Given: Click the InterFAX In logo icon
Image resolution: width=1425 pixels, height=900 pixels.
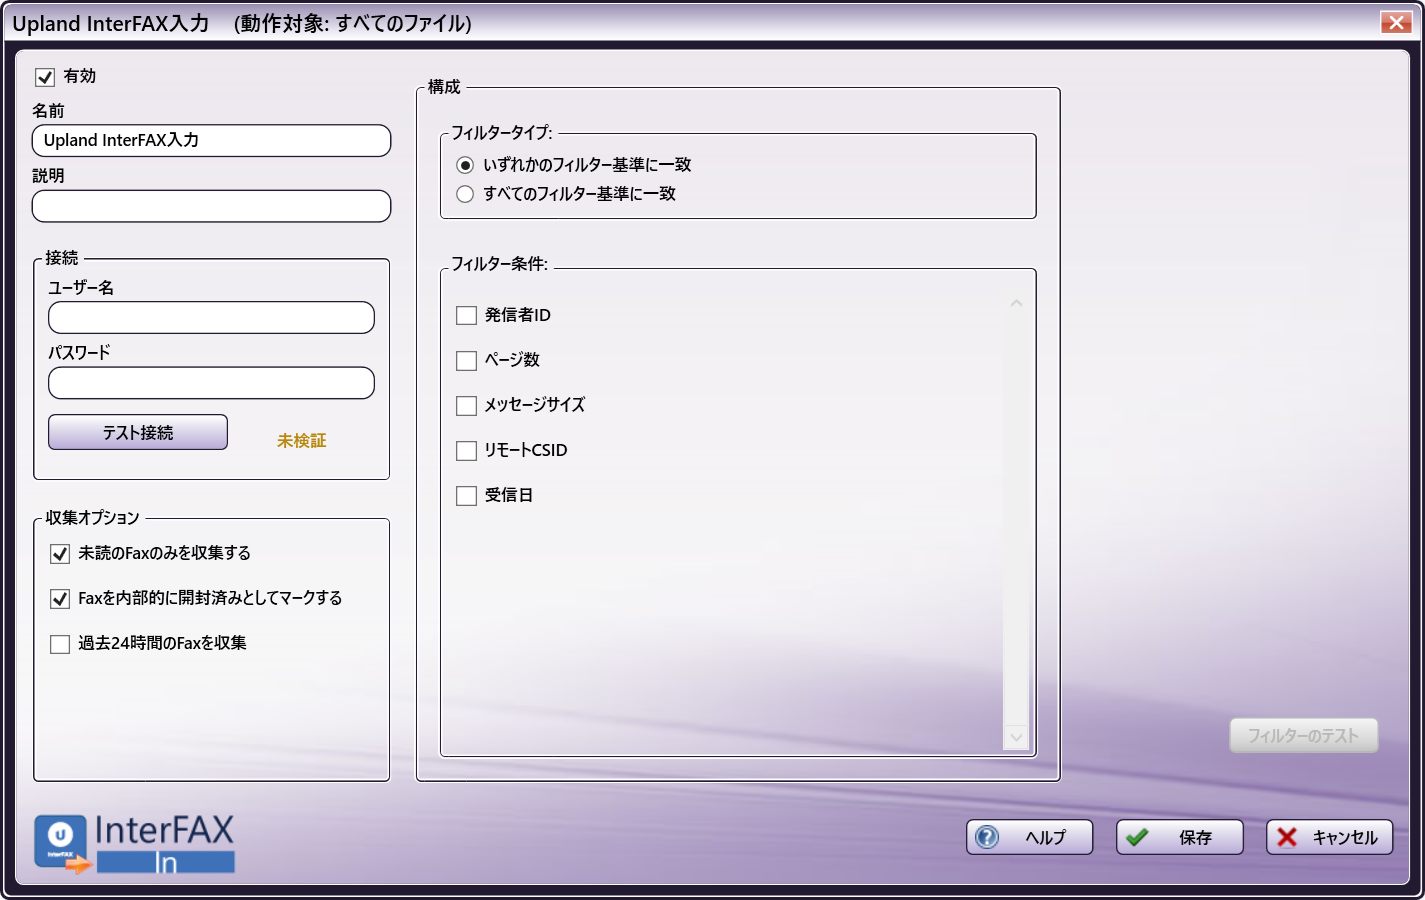Looking at the screenshot, I should 134,844.
